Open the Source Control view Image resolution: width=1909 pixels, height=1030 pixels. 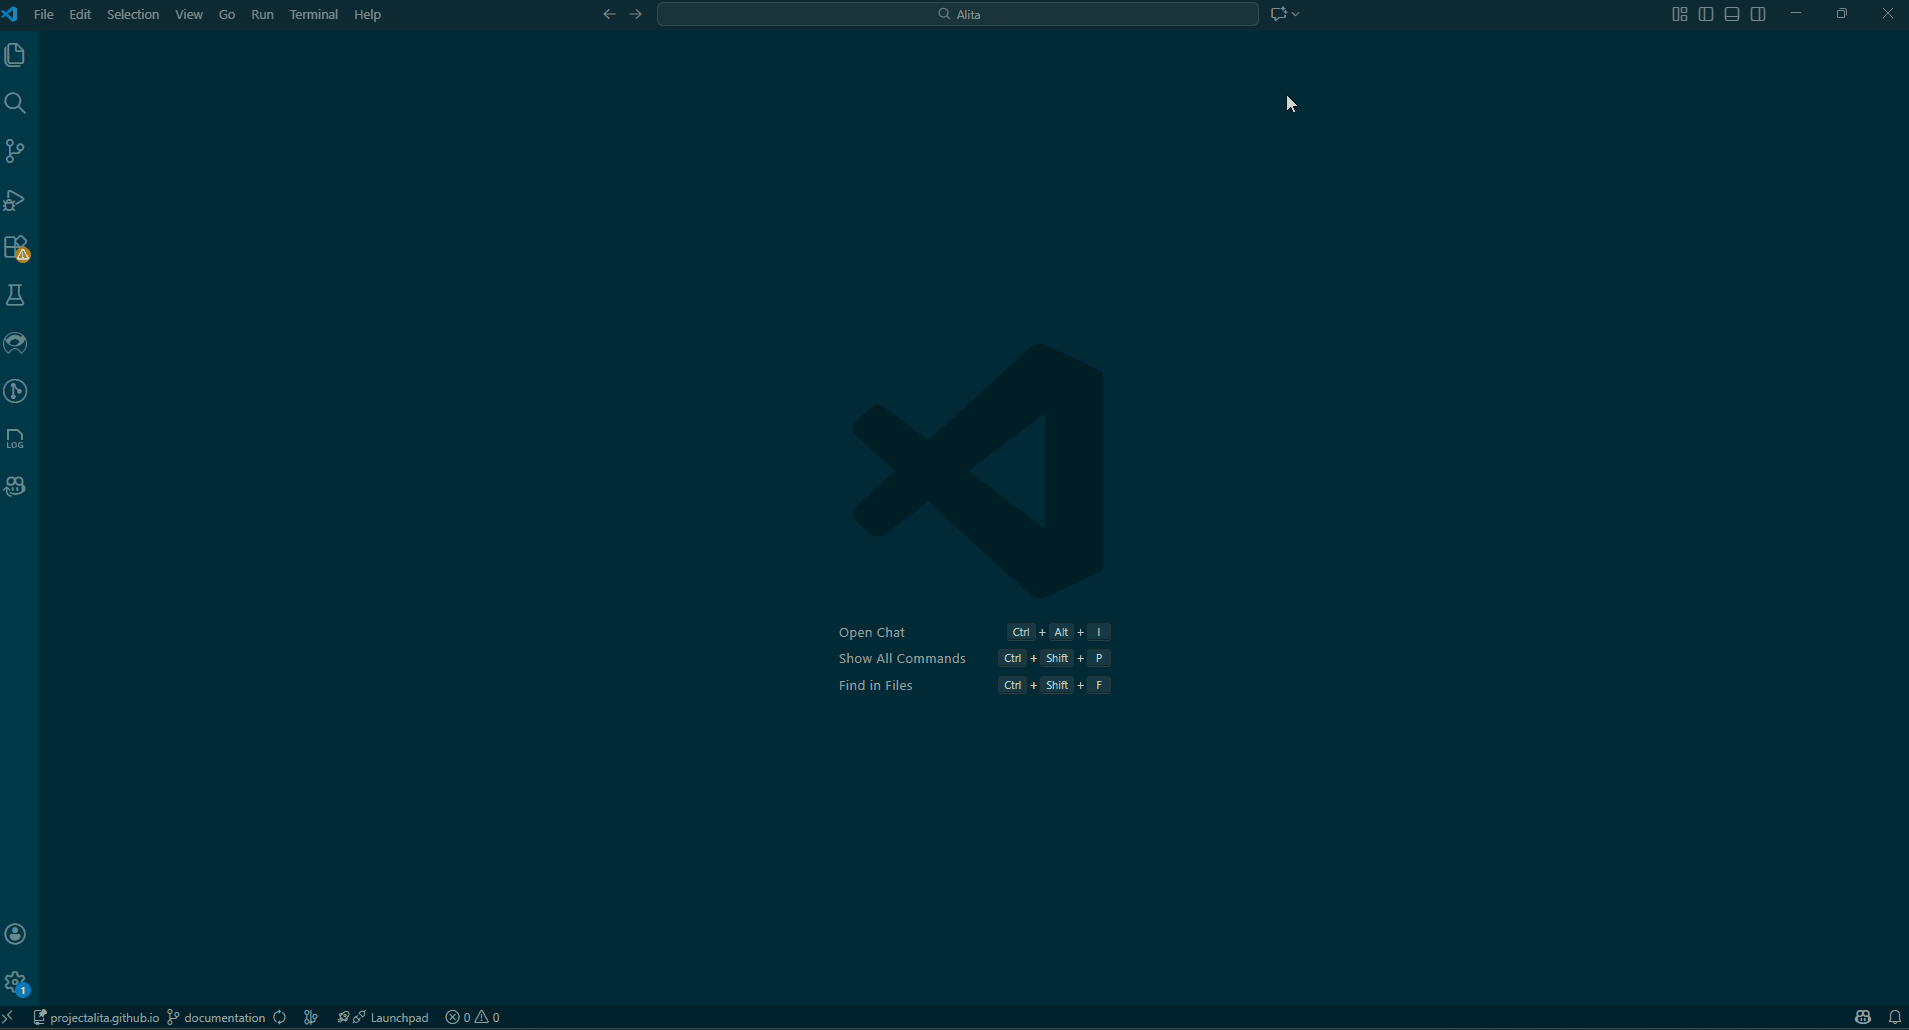16,151
